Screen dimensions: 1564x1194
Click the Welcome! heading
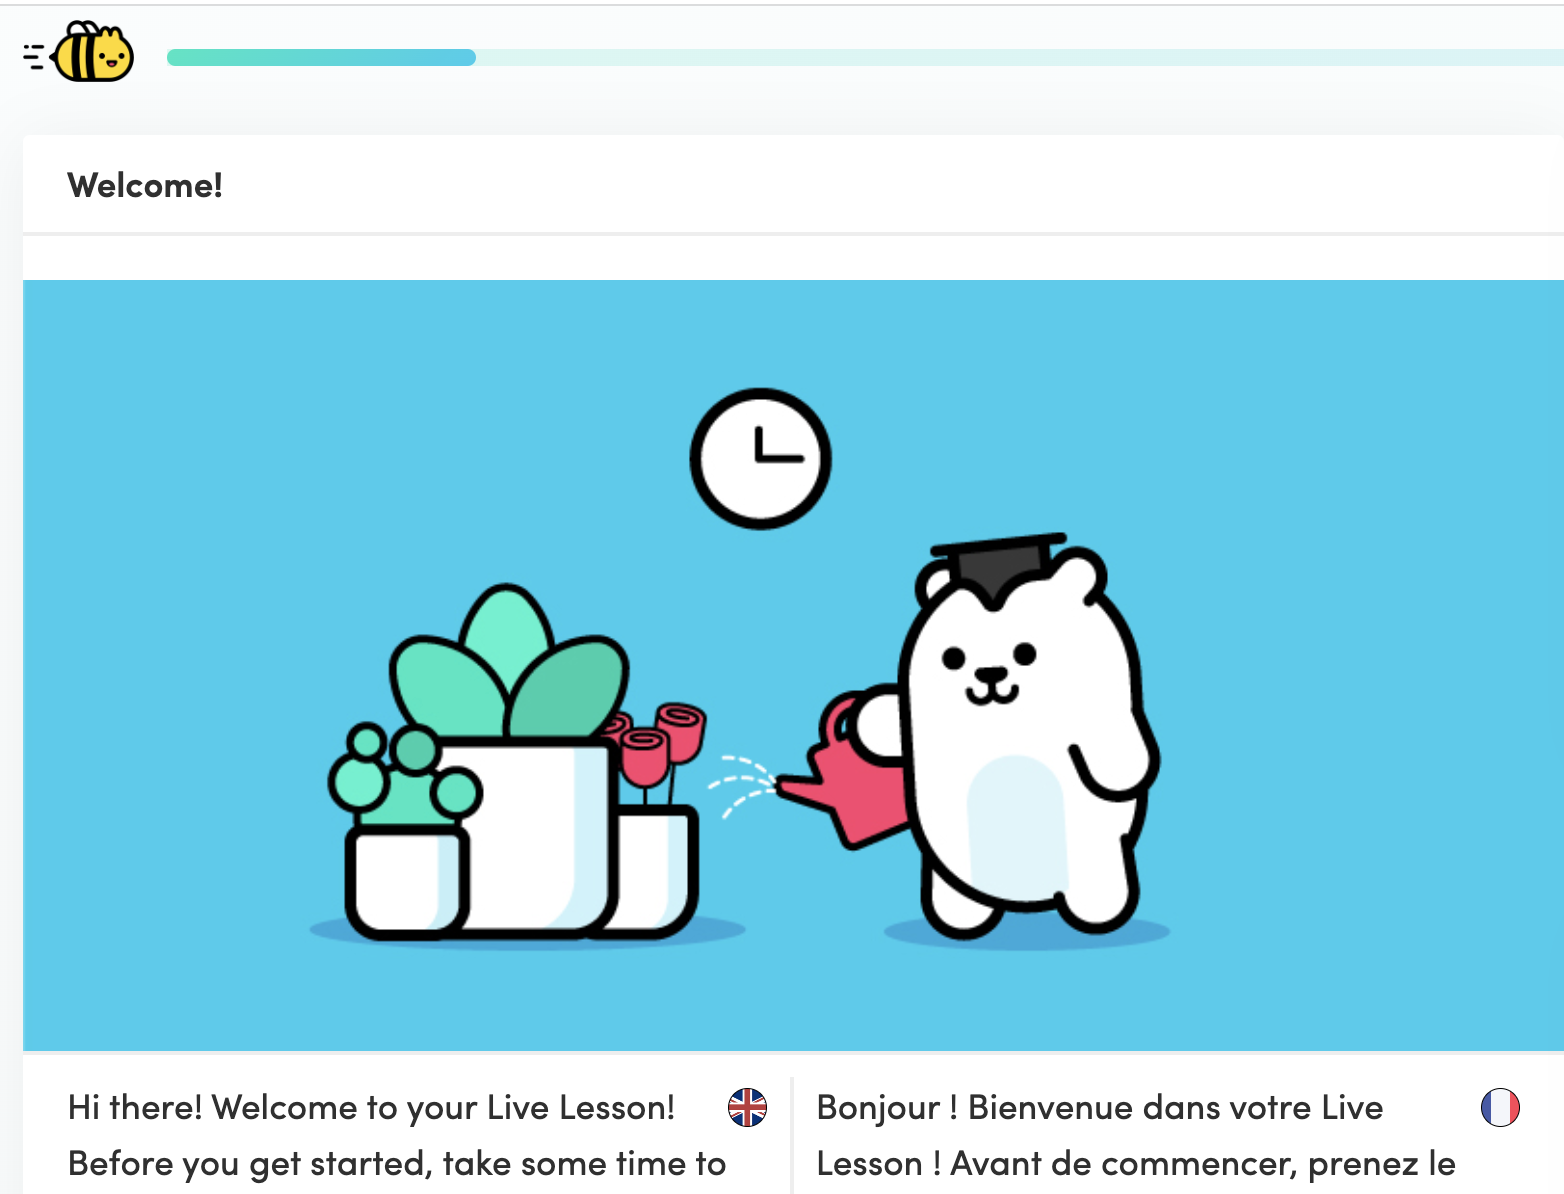[x=145, y=185]
